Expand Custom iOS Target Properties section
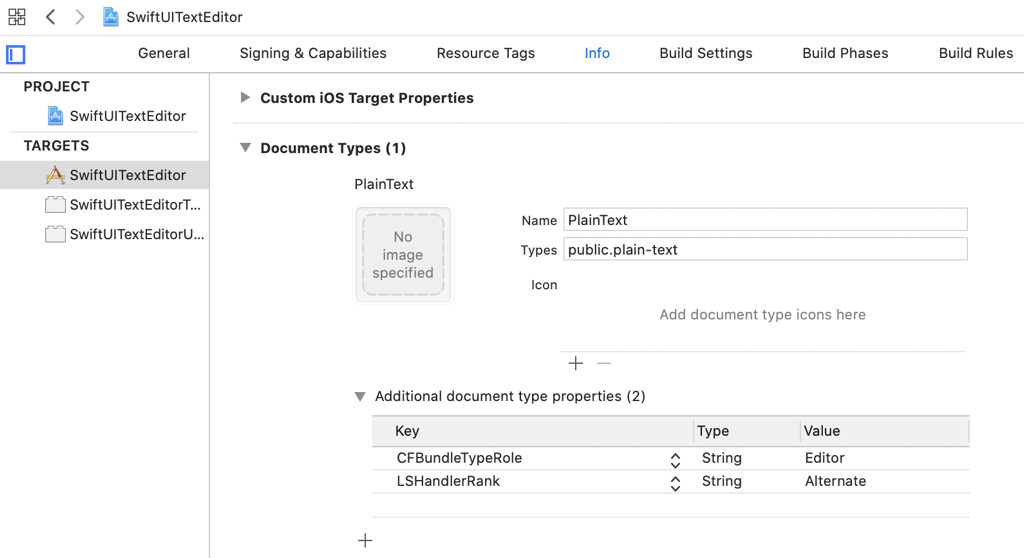The image size is (1024, 558). pos(245,98)
